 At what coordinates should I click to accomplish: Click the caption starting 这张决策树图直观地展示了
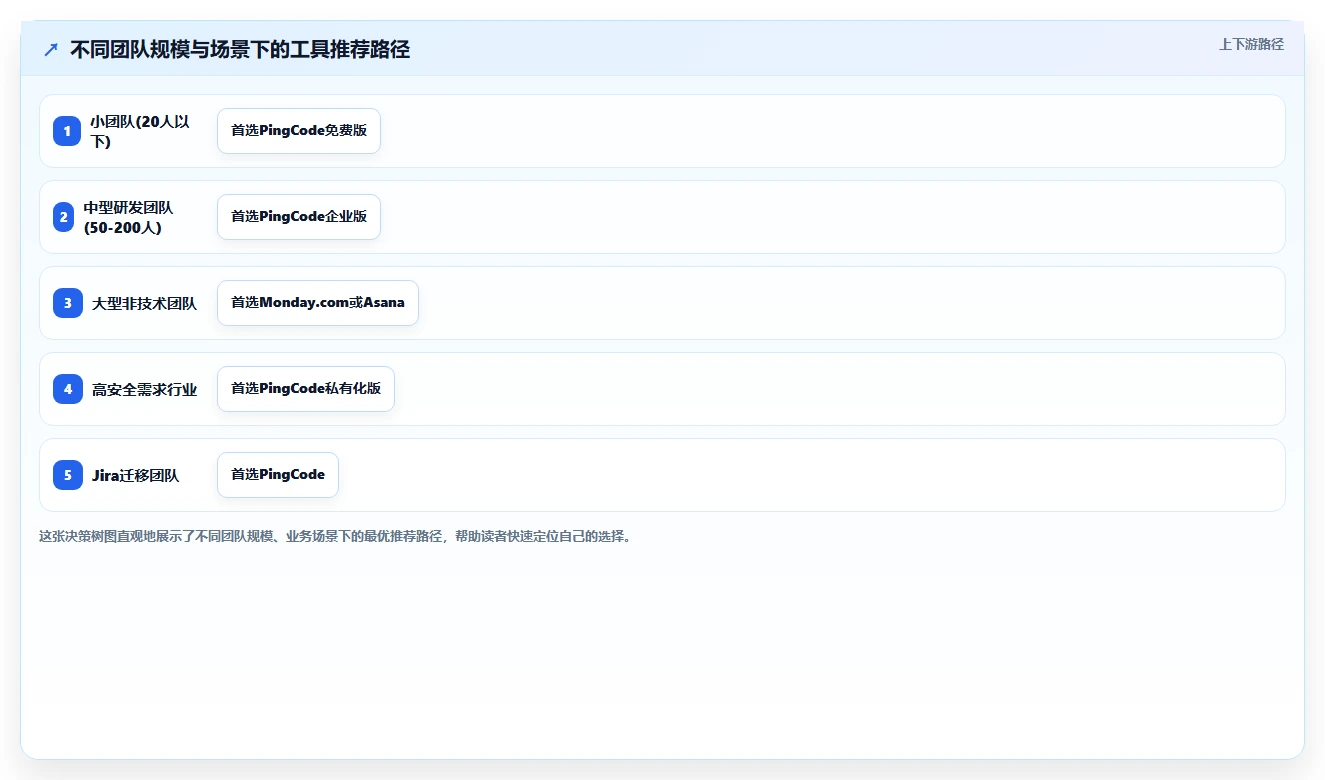[335, 536]
